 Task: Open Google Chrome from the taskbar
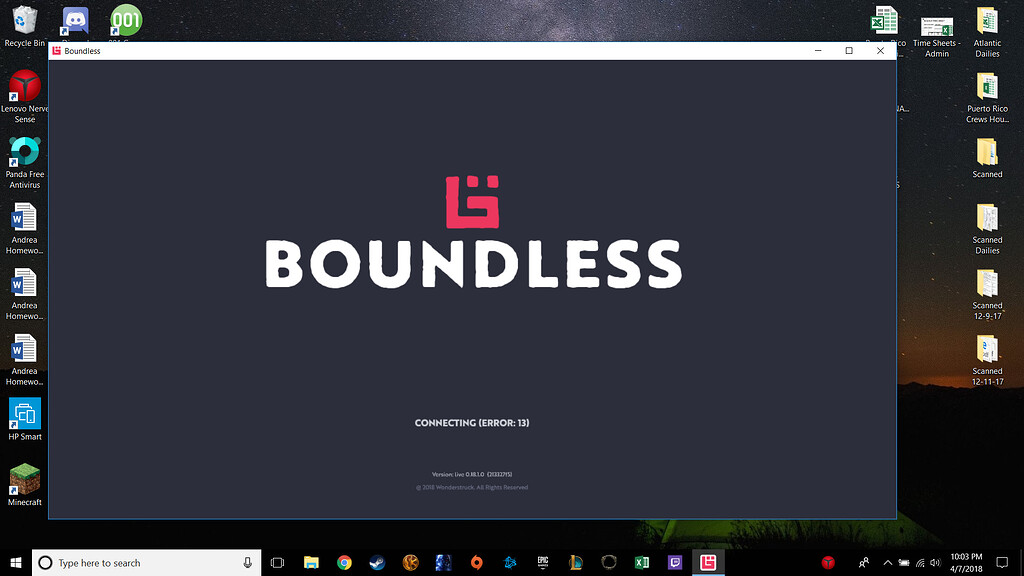(x=344, y=563)
